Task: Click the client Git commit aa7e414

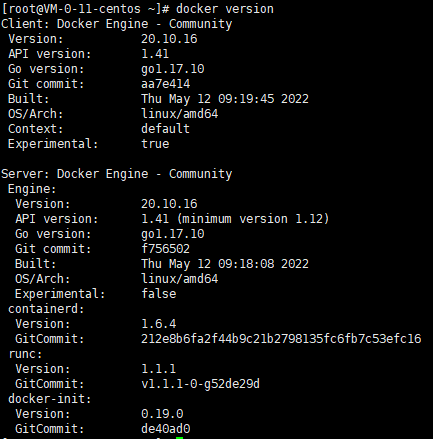Action: pos(165,84)
